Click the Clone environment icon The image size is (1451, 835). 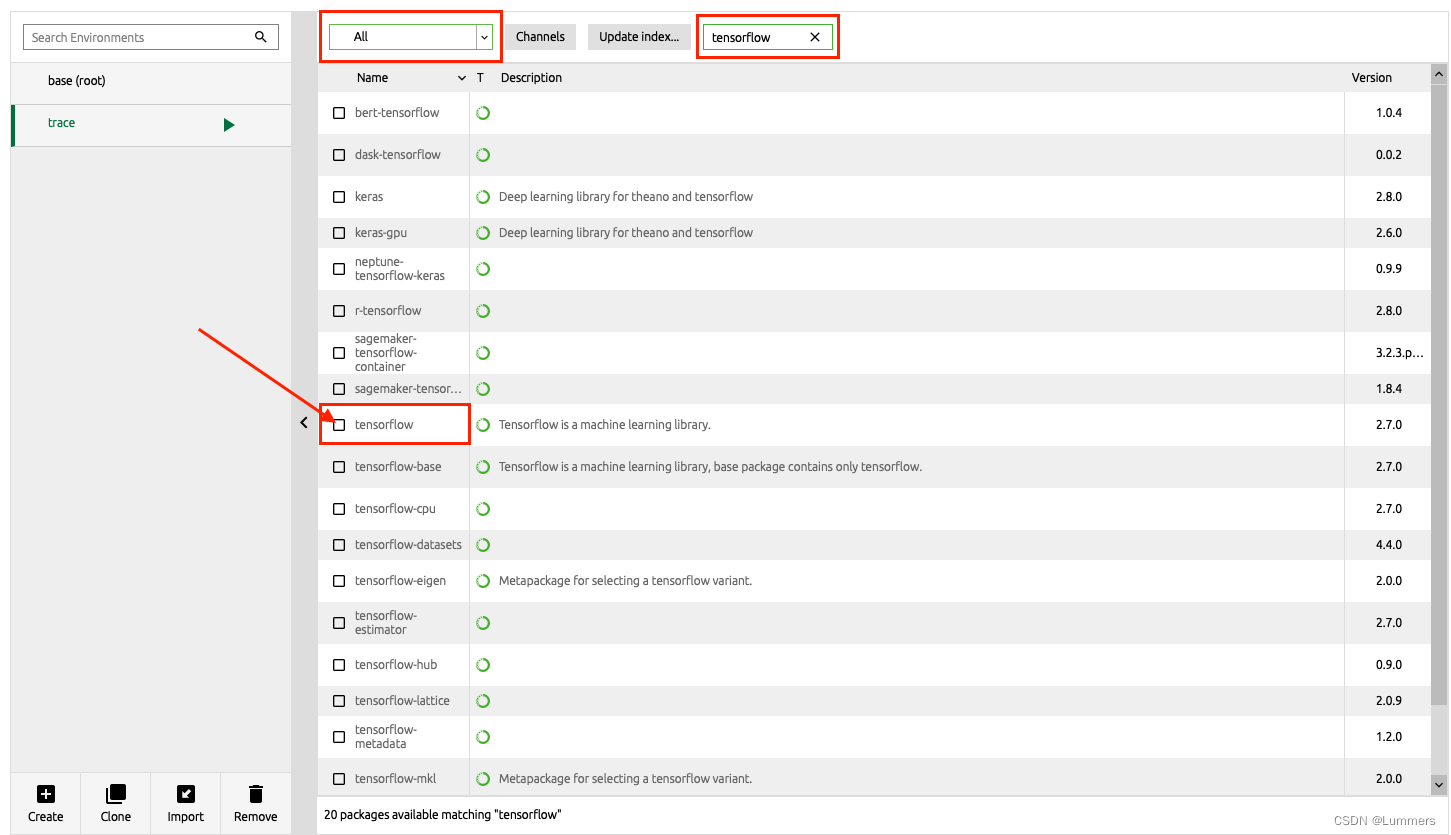point(116,794)
